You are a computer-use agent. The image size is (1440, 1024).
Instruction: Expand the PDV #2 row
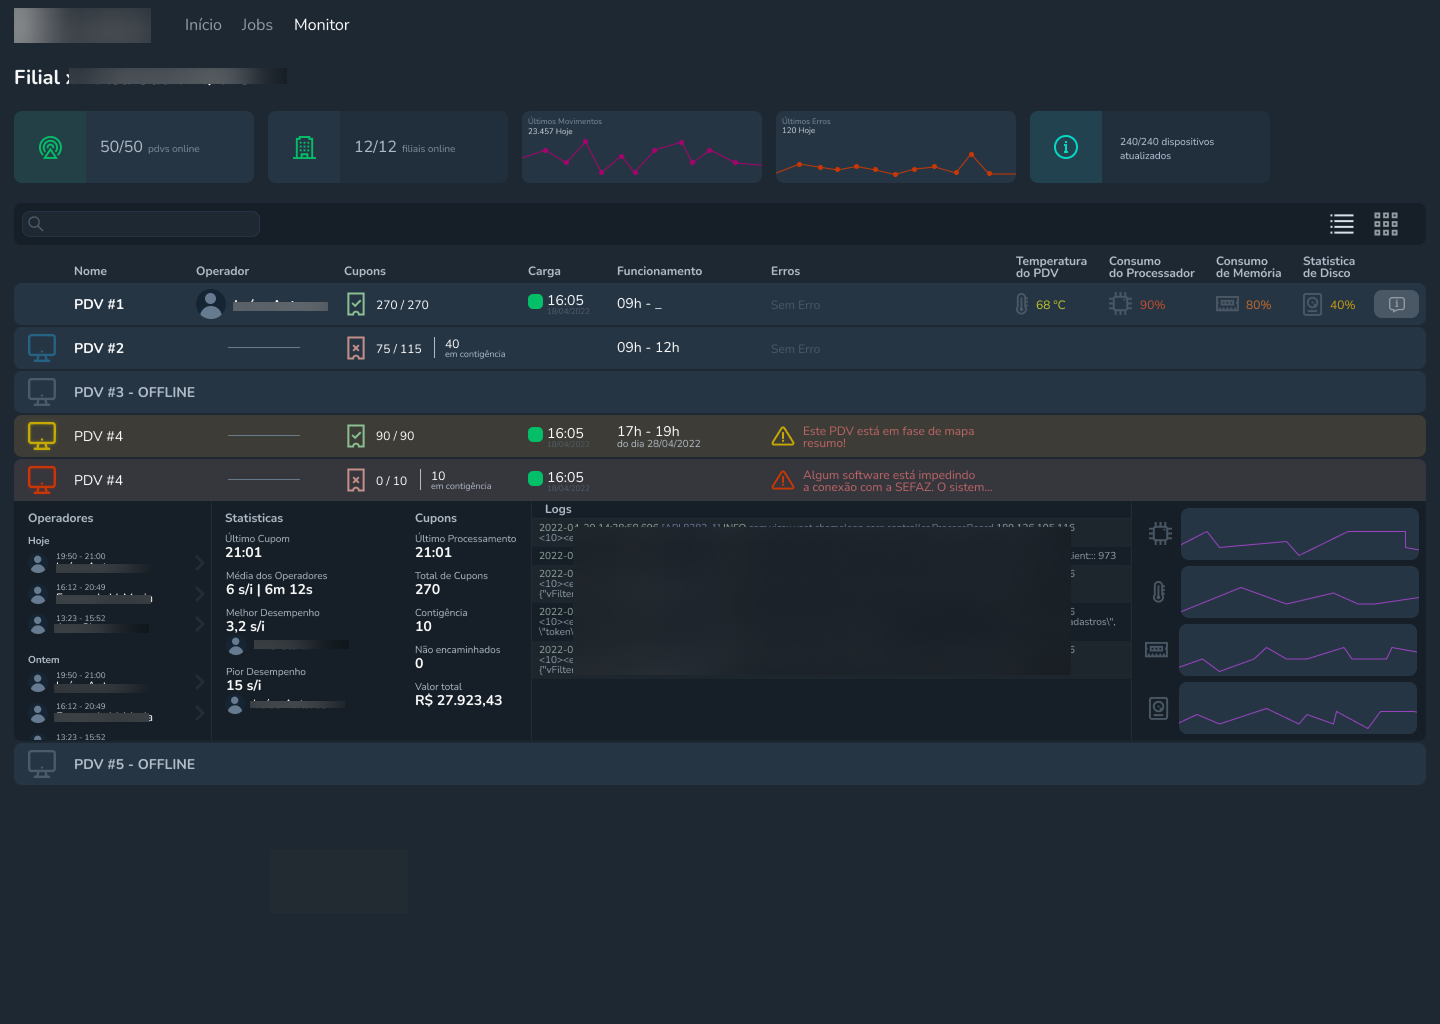(98, 348)
